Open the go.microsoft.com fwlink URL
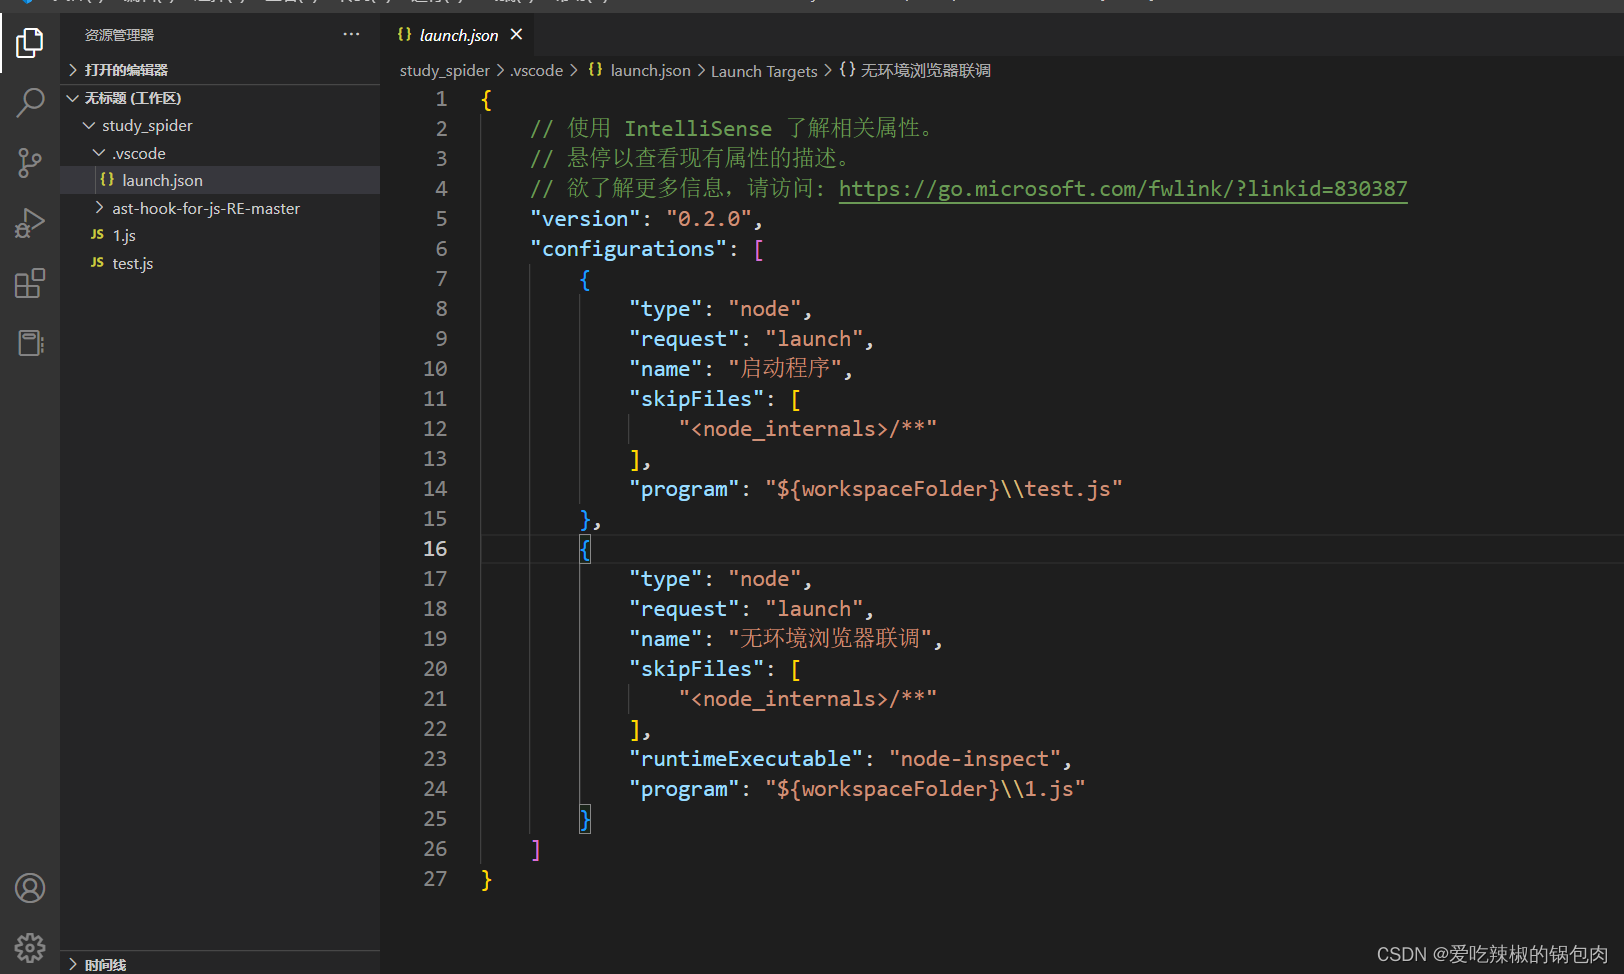The width and height of the screenshot is (1624, 974). 1122,189
